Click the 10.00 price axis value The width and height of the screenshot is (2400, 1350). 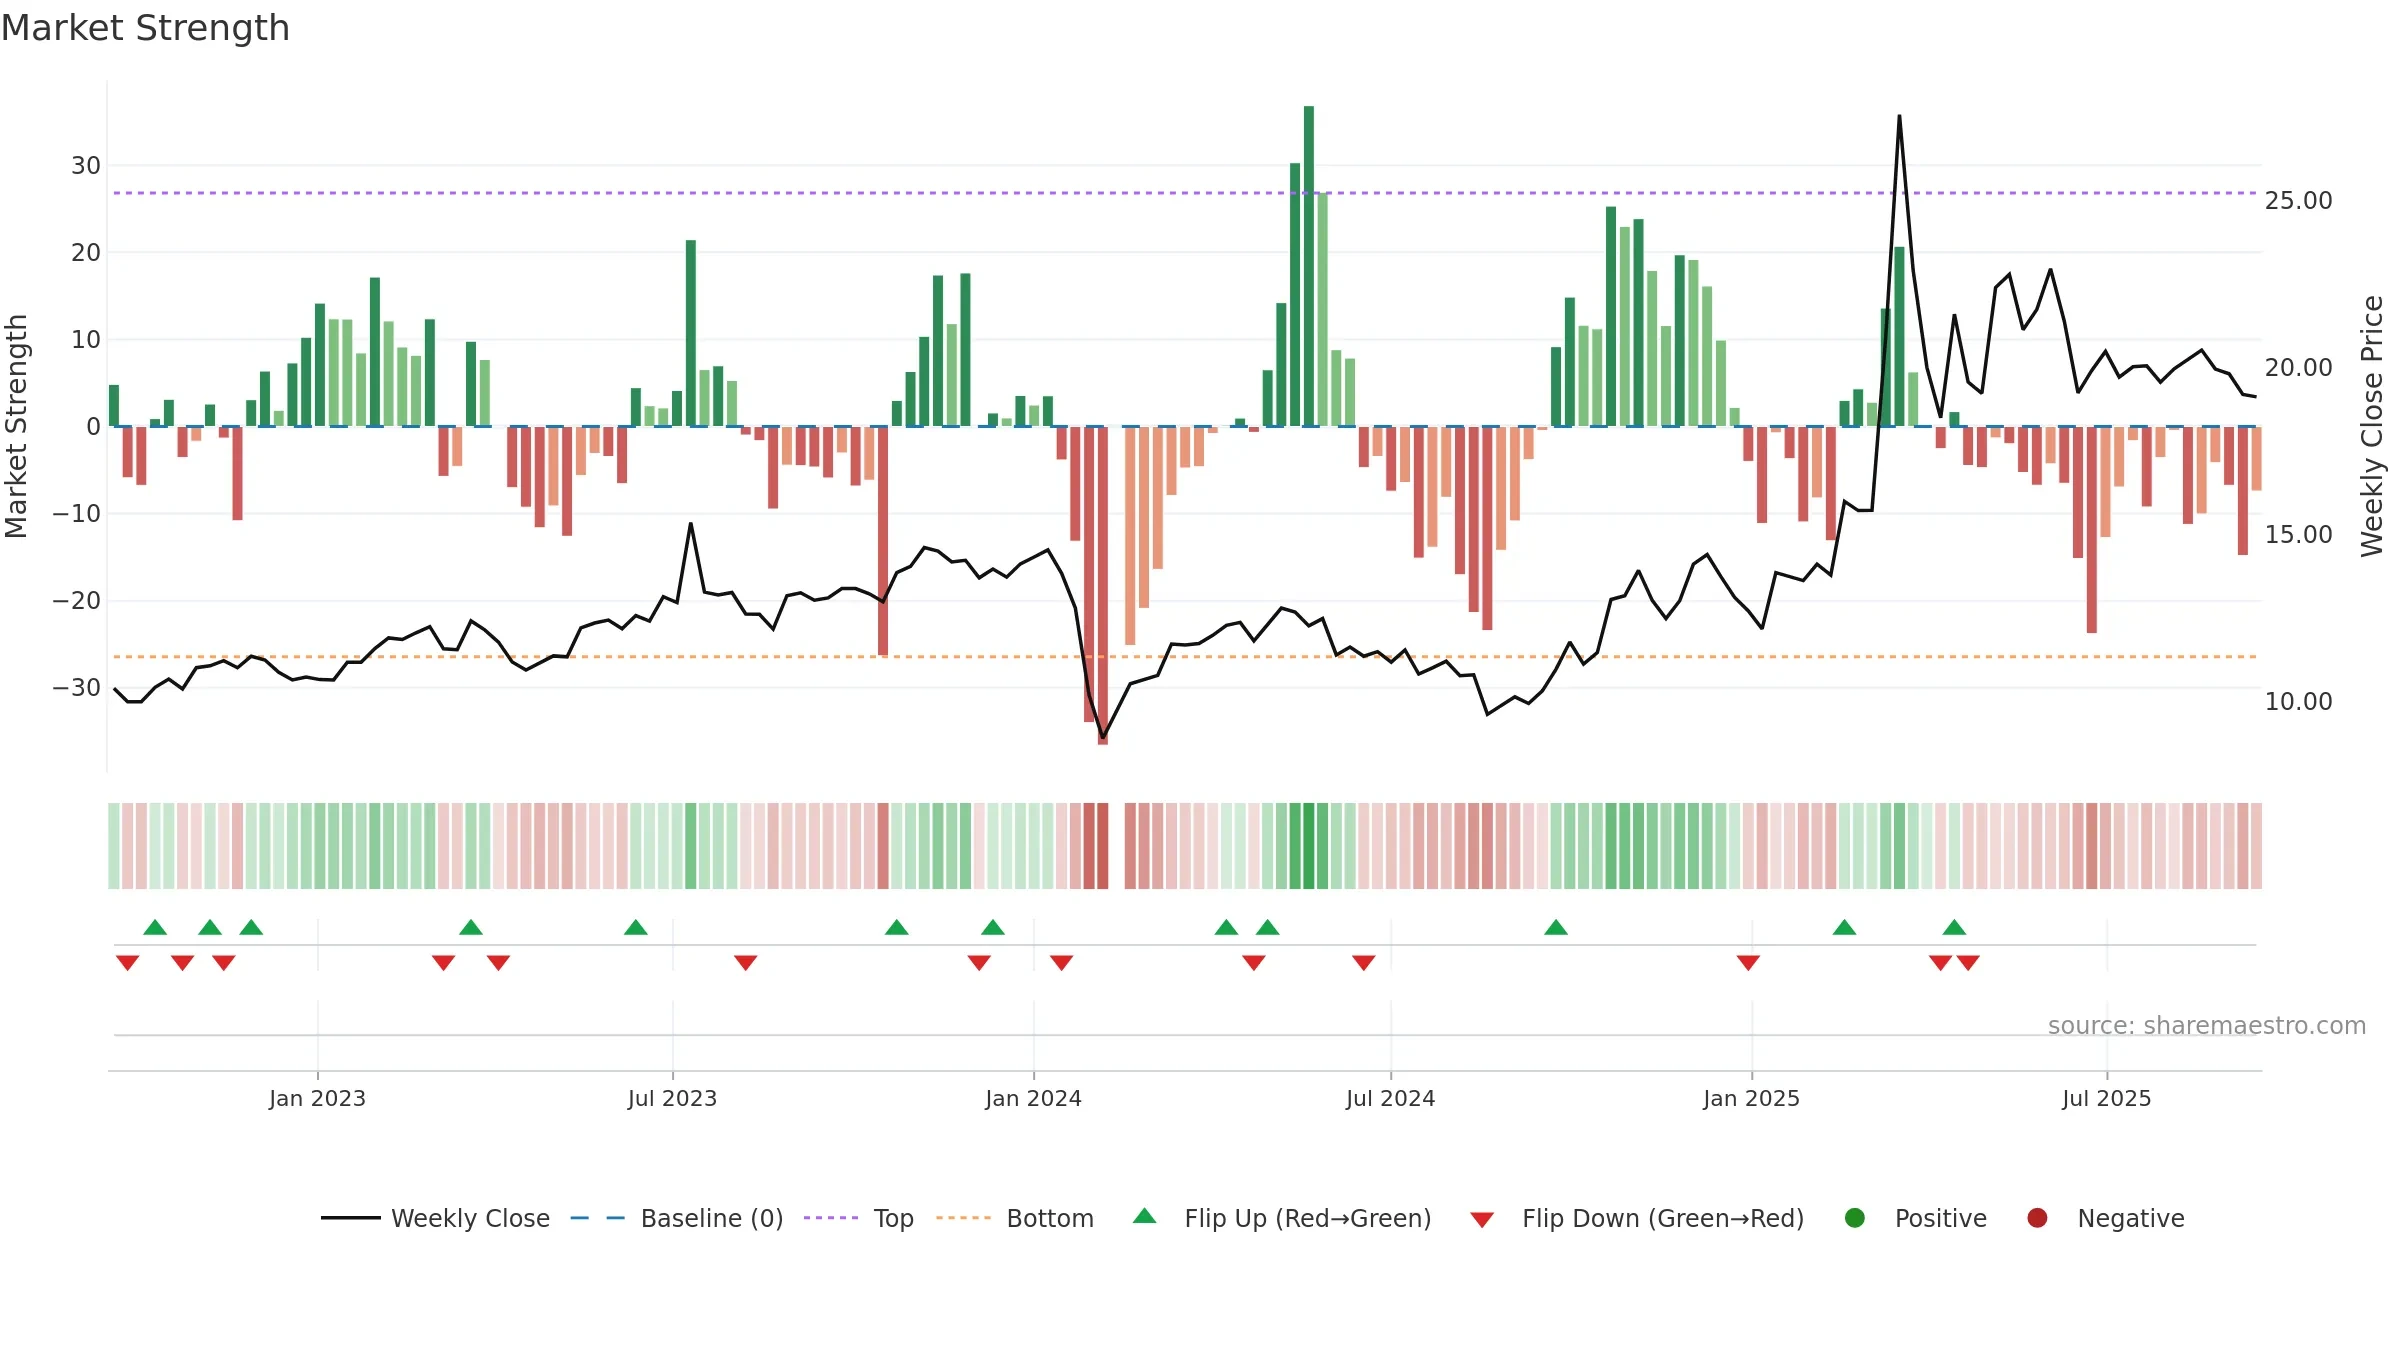click(x=2298, y=702)
